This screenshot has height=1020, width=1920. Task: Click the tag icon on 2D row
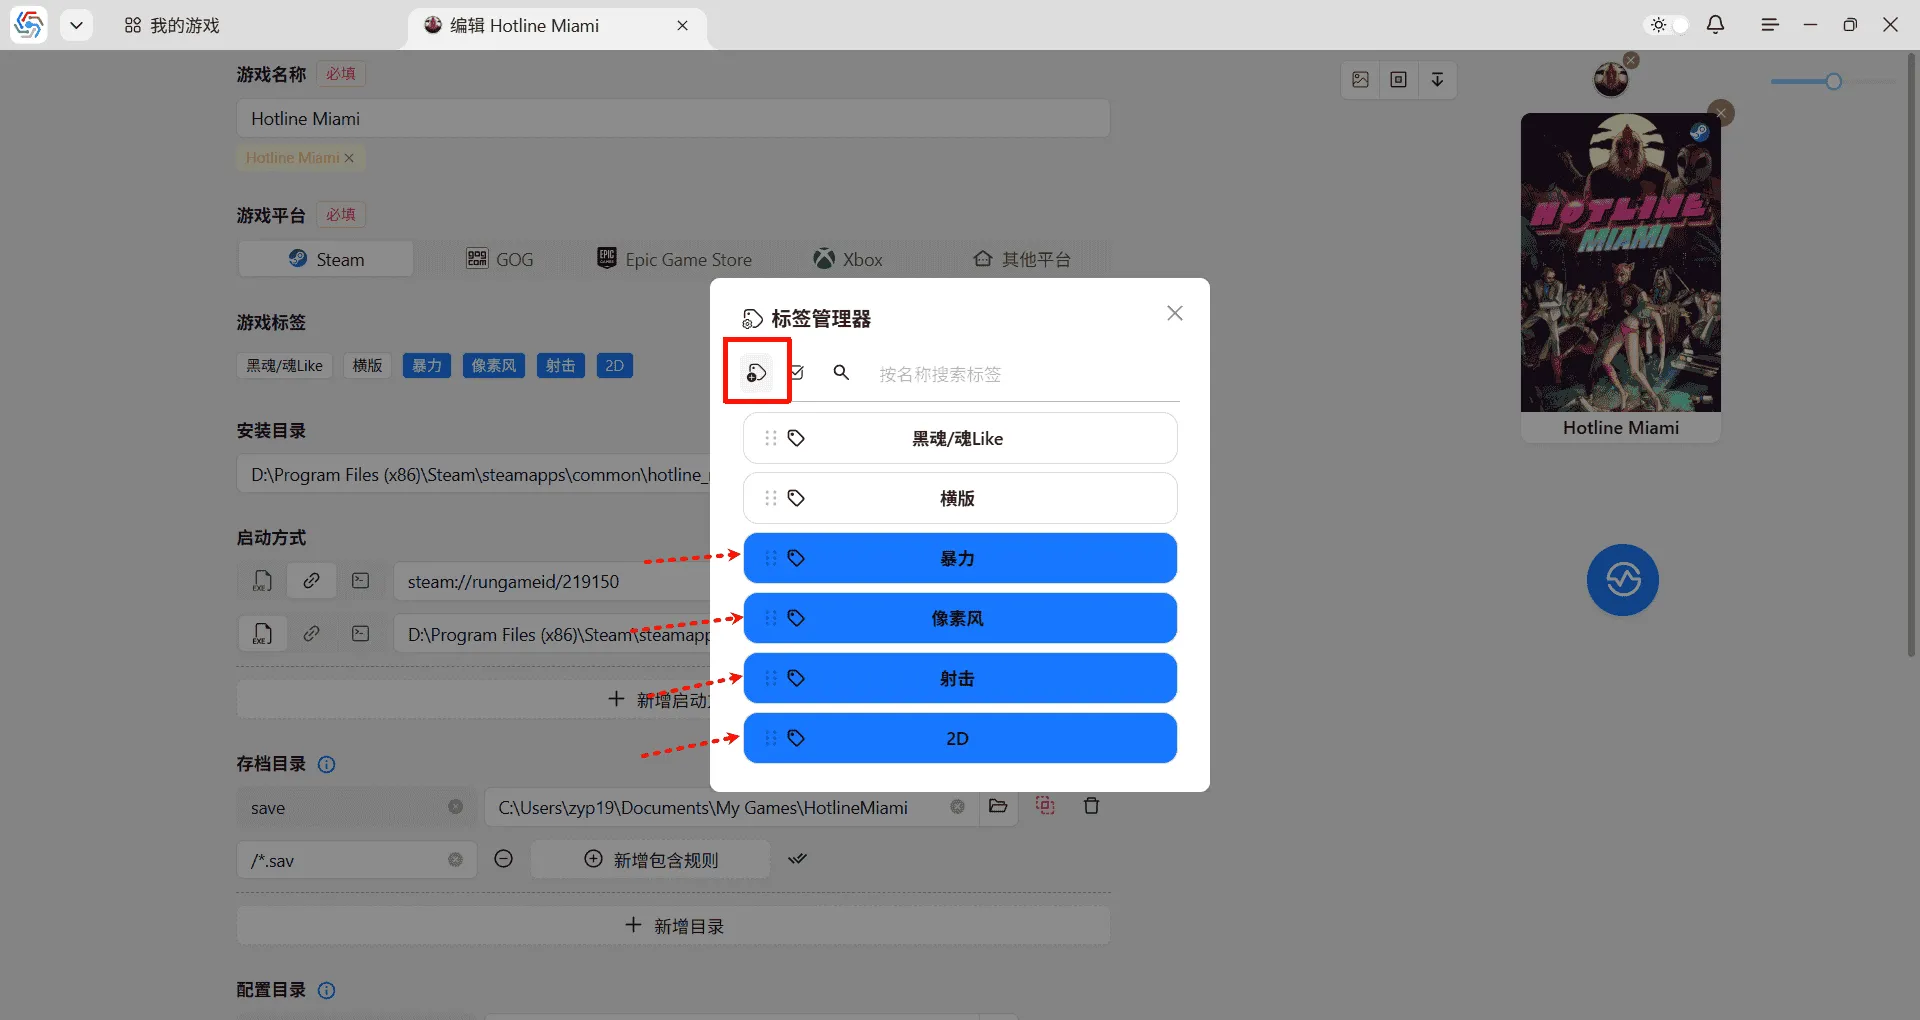point(796,738)
